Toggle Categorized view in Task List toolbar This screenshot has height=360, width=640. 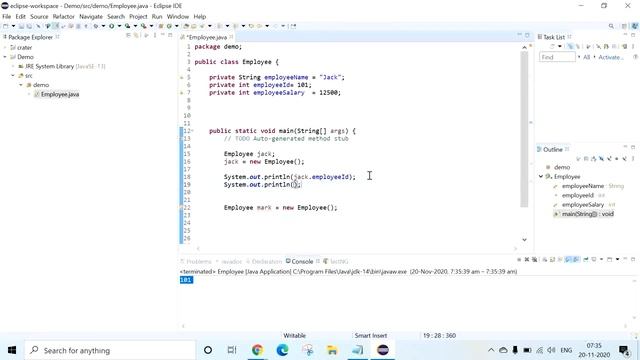570,46
